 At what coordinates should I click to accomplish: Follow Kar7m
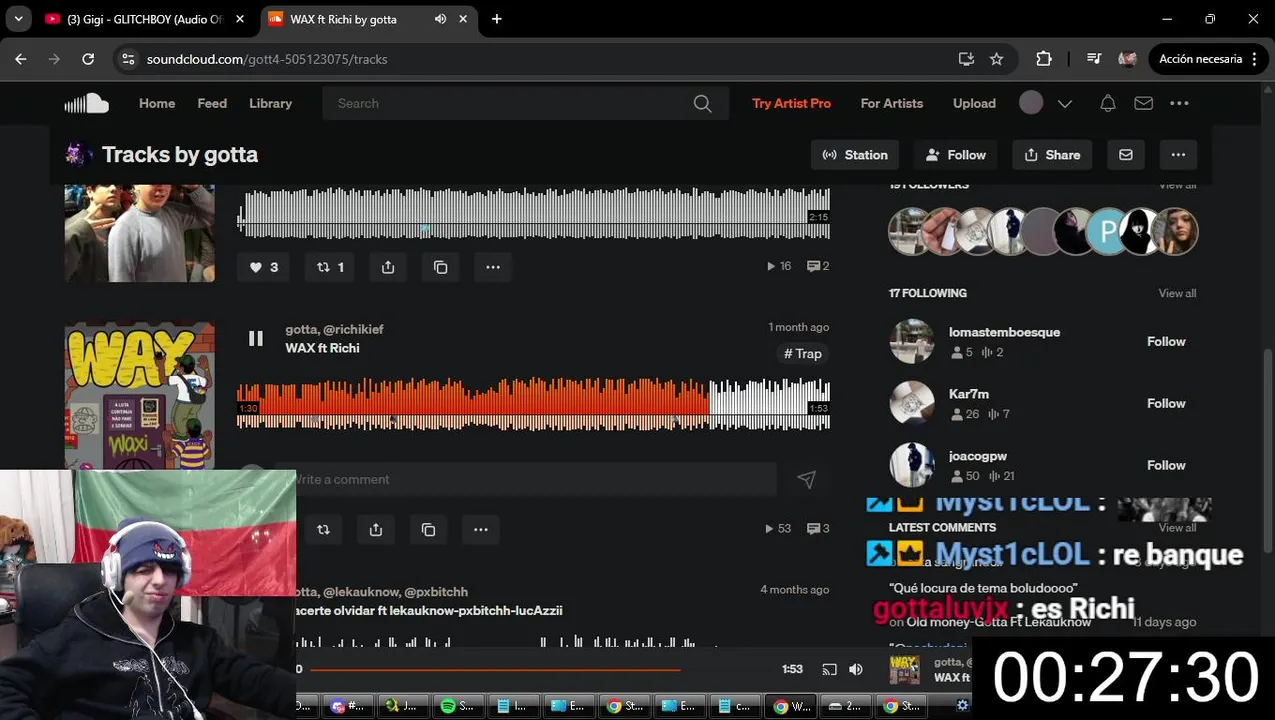point(1166,404)
